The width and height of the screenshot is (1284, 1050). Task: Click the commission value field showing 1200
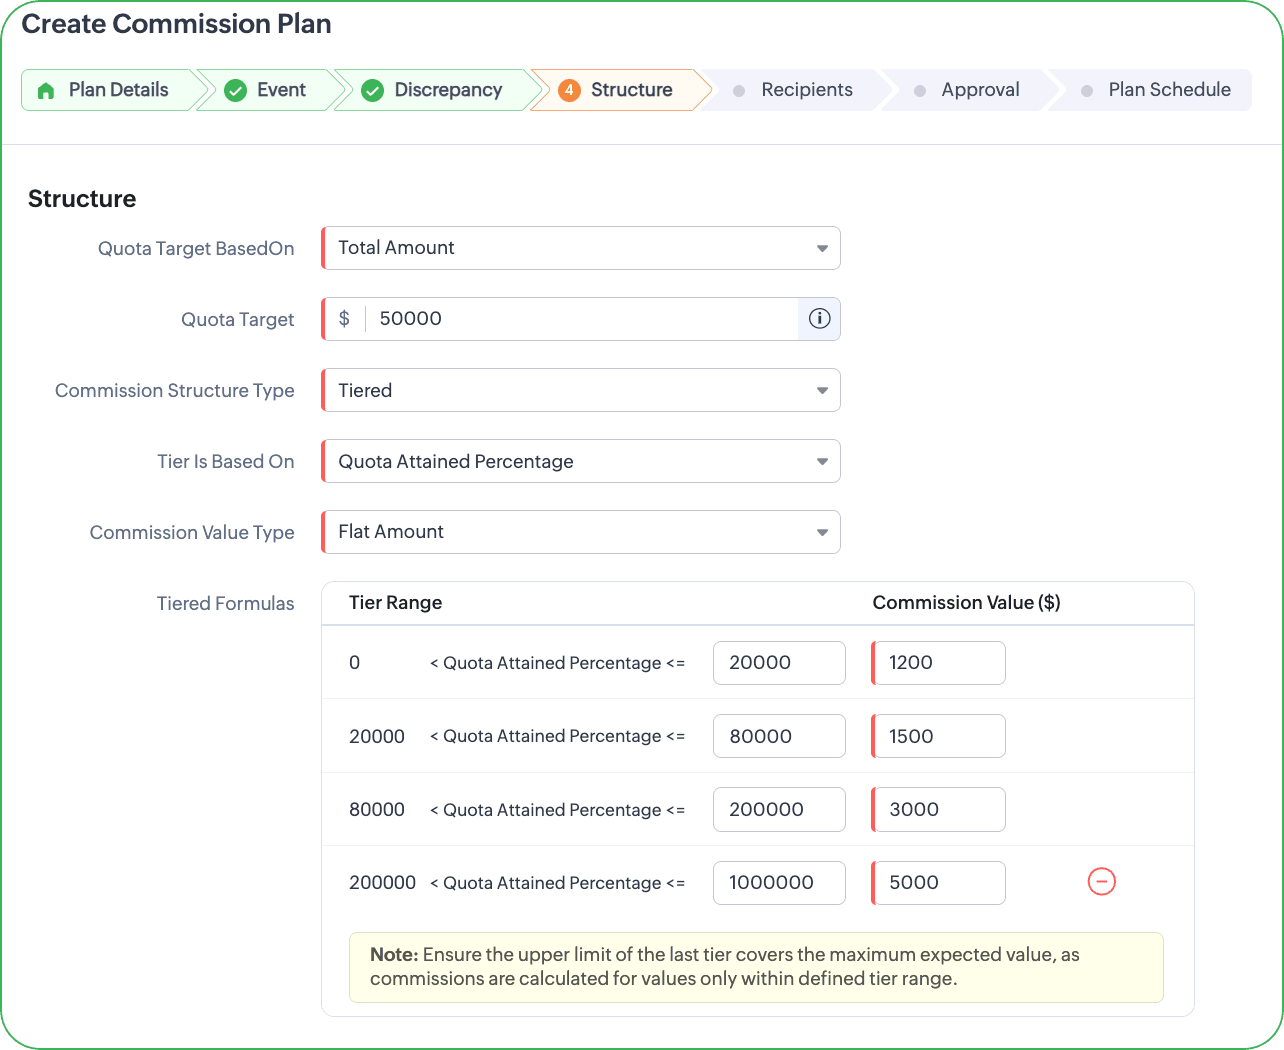click(x=938, y=663)
